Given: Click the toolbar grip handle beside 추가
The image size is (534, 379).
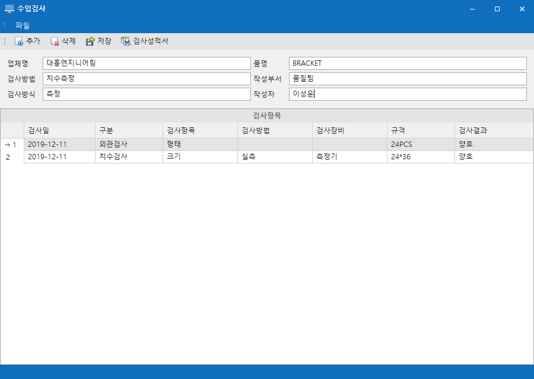Looking at the screenshot, I should (x=5, y=41).
